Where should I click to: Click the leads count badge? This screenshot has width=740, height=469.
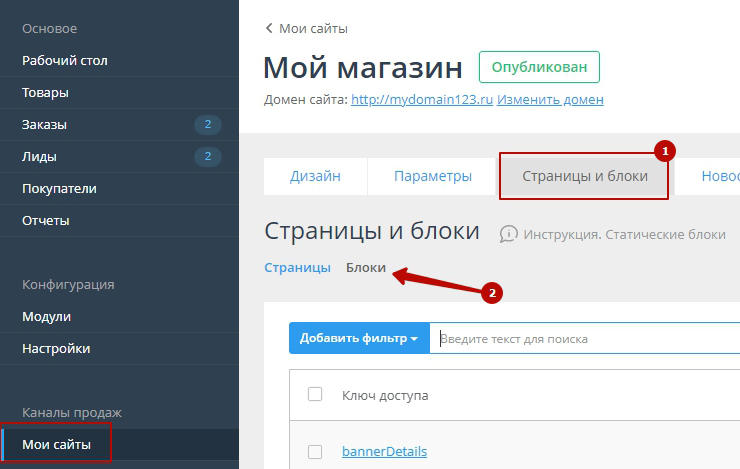click(207, 157)
